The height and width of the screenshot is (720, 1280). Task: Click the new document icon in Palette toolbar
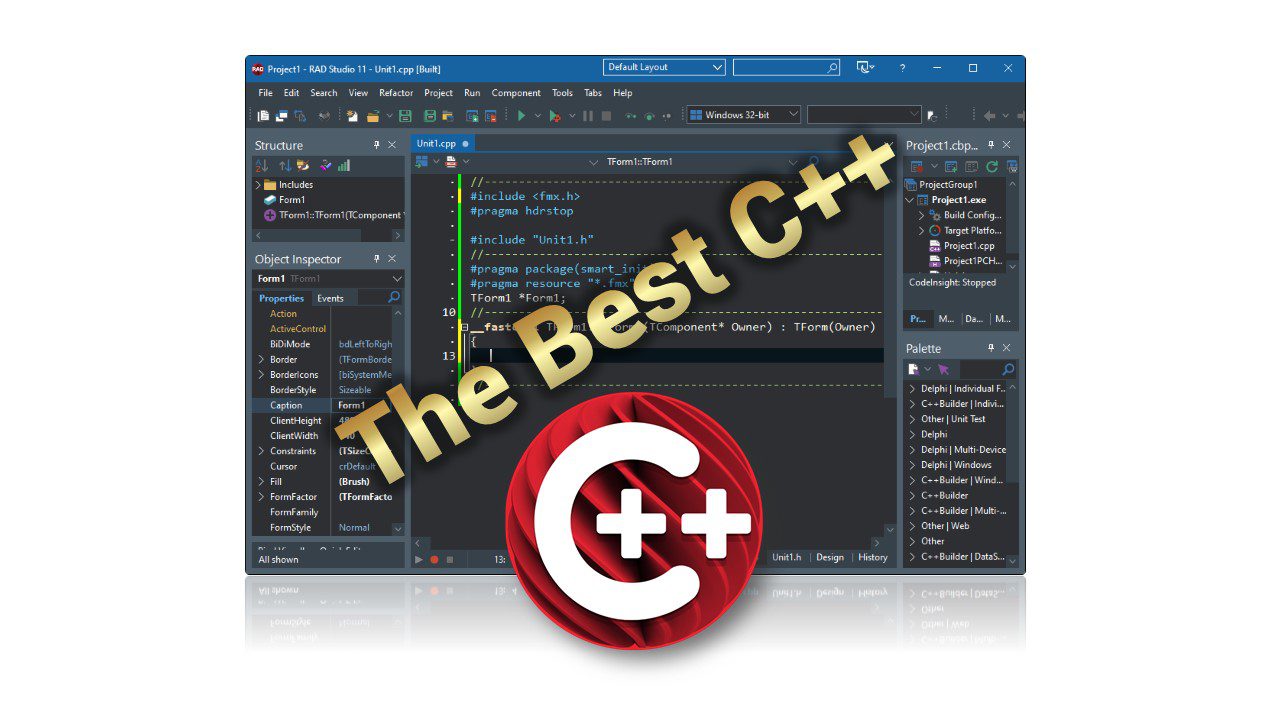(x=913, y=369)
